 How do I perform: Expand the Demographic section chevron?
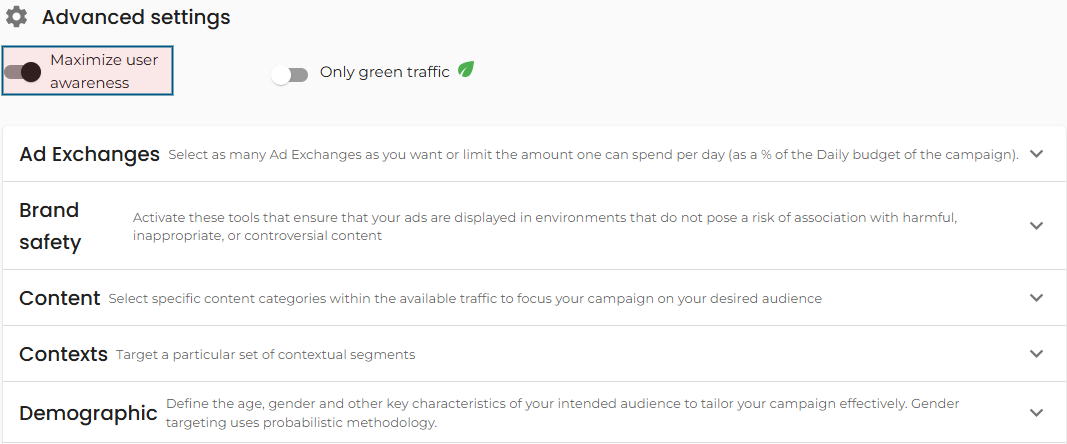point(1036,413)
